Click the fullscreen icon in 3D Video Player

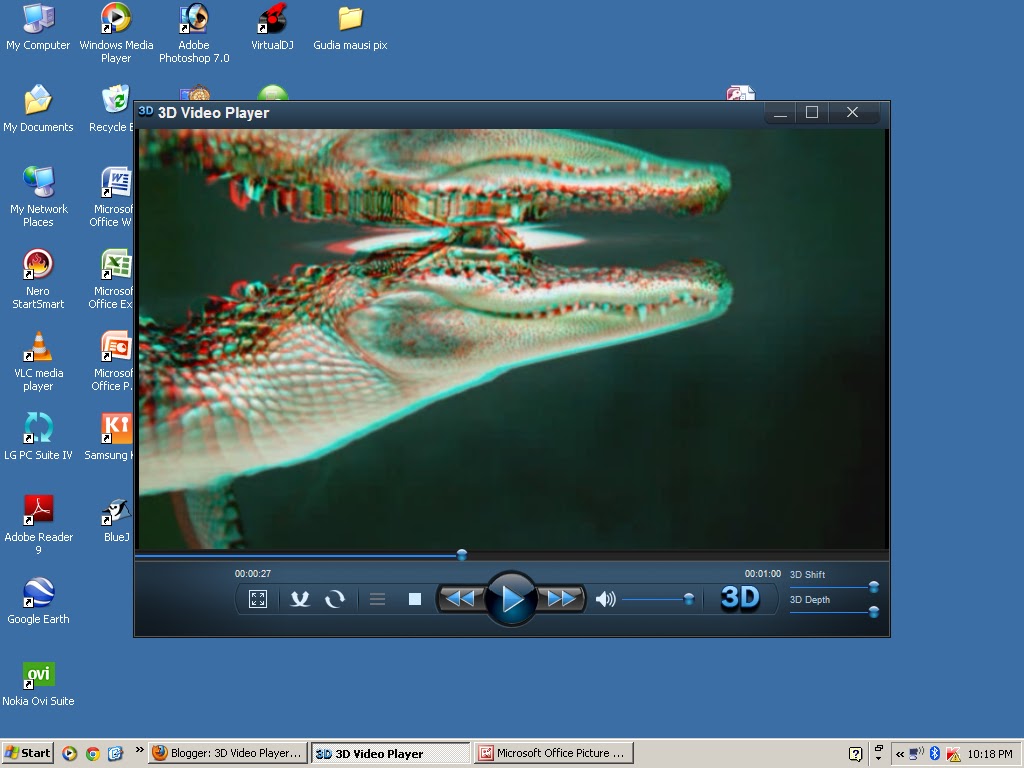pyautogui.click(x=258, y=599)
